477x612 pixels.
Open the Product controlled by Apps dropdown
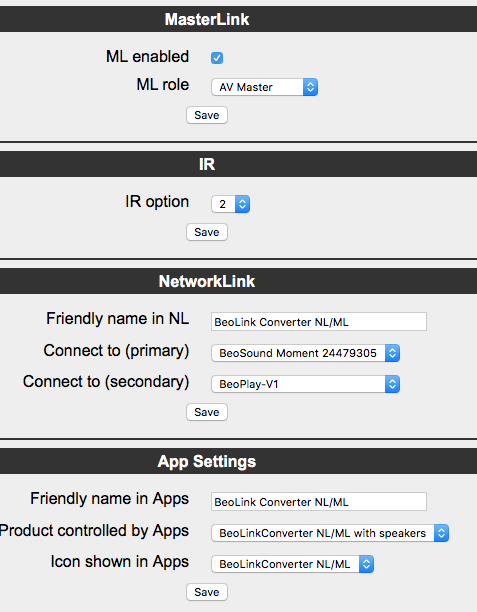click(330, 533)
